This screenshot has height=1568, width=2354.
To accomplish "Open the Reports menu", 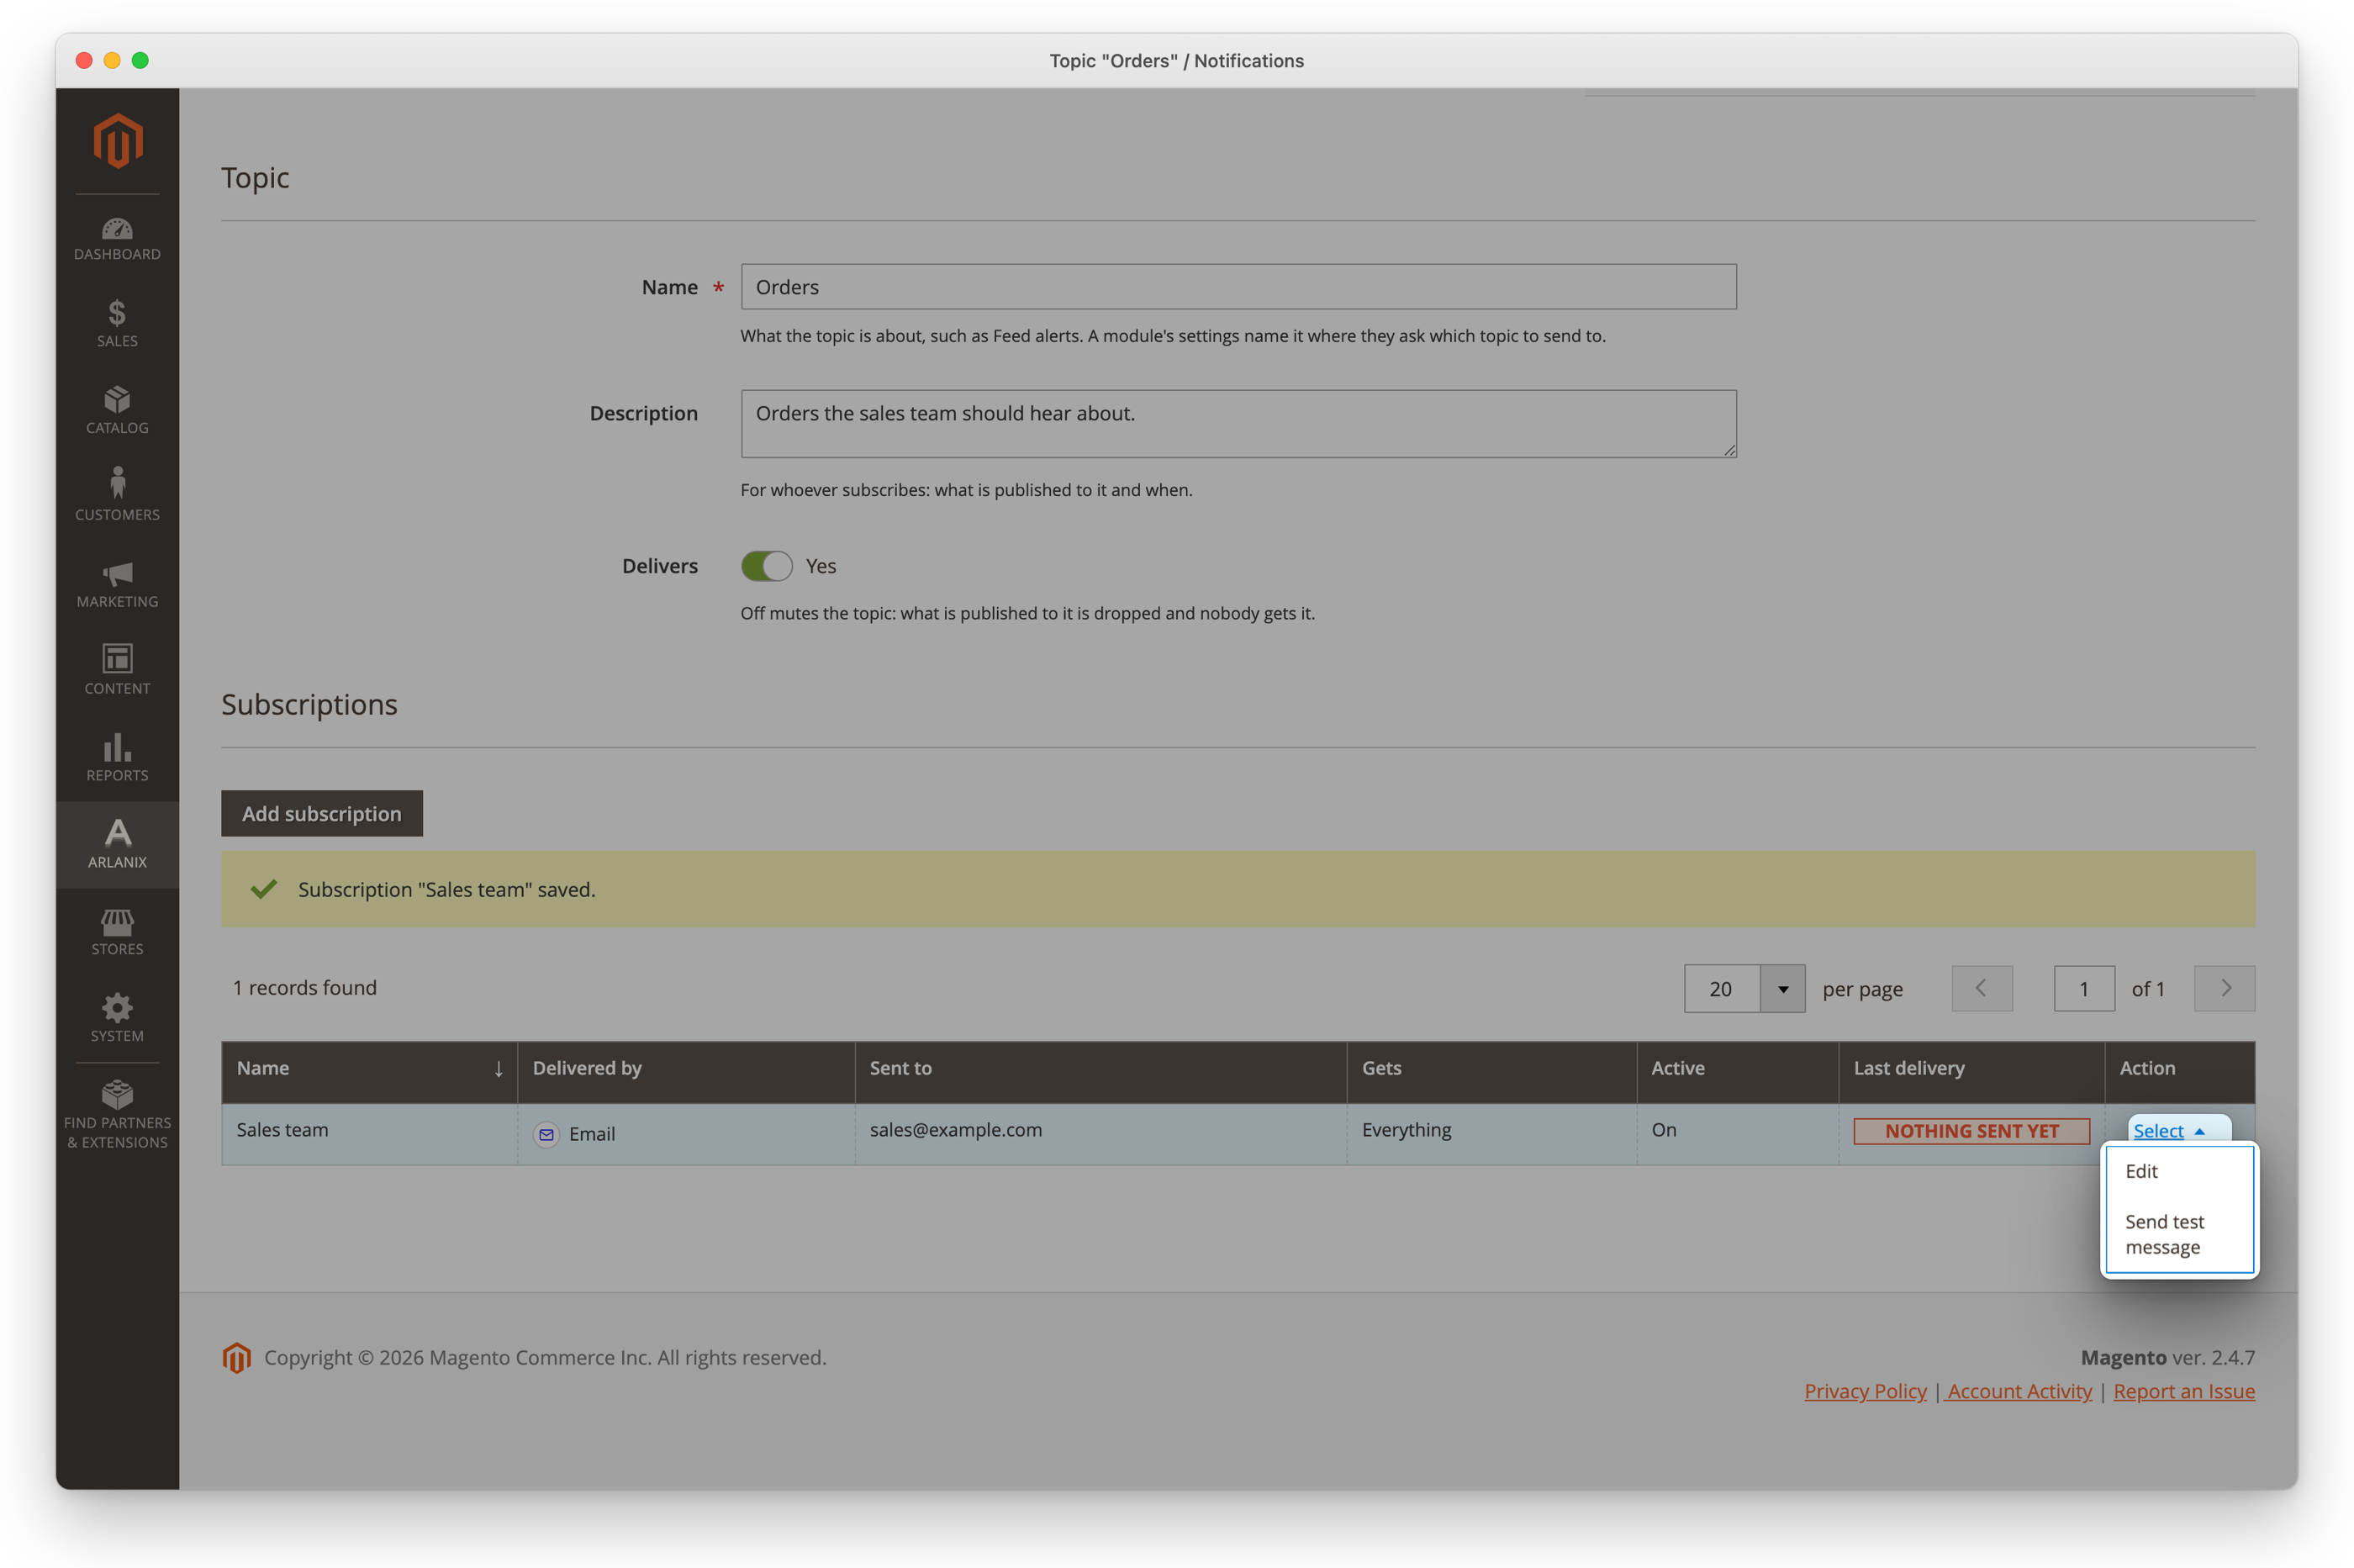I will 117,758.
